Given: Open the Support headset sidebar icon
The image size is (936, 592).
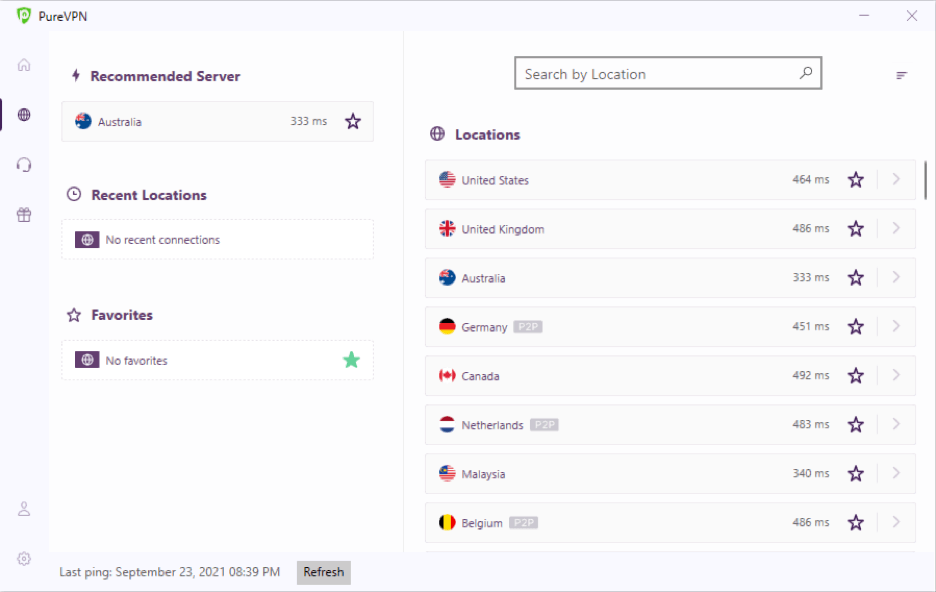Looking at the screenshot, I should point(24,164).
